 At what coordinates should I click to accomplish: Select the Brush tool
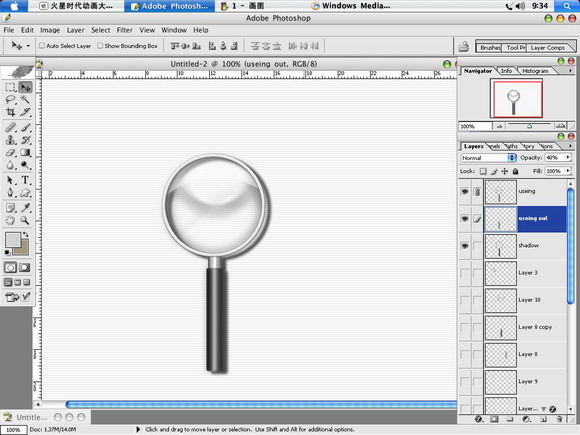pyautogui.click(x=25, y=128)
